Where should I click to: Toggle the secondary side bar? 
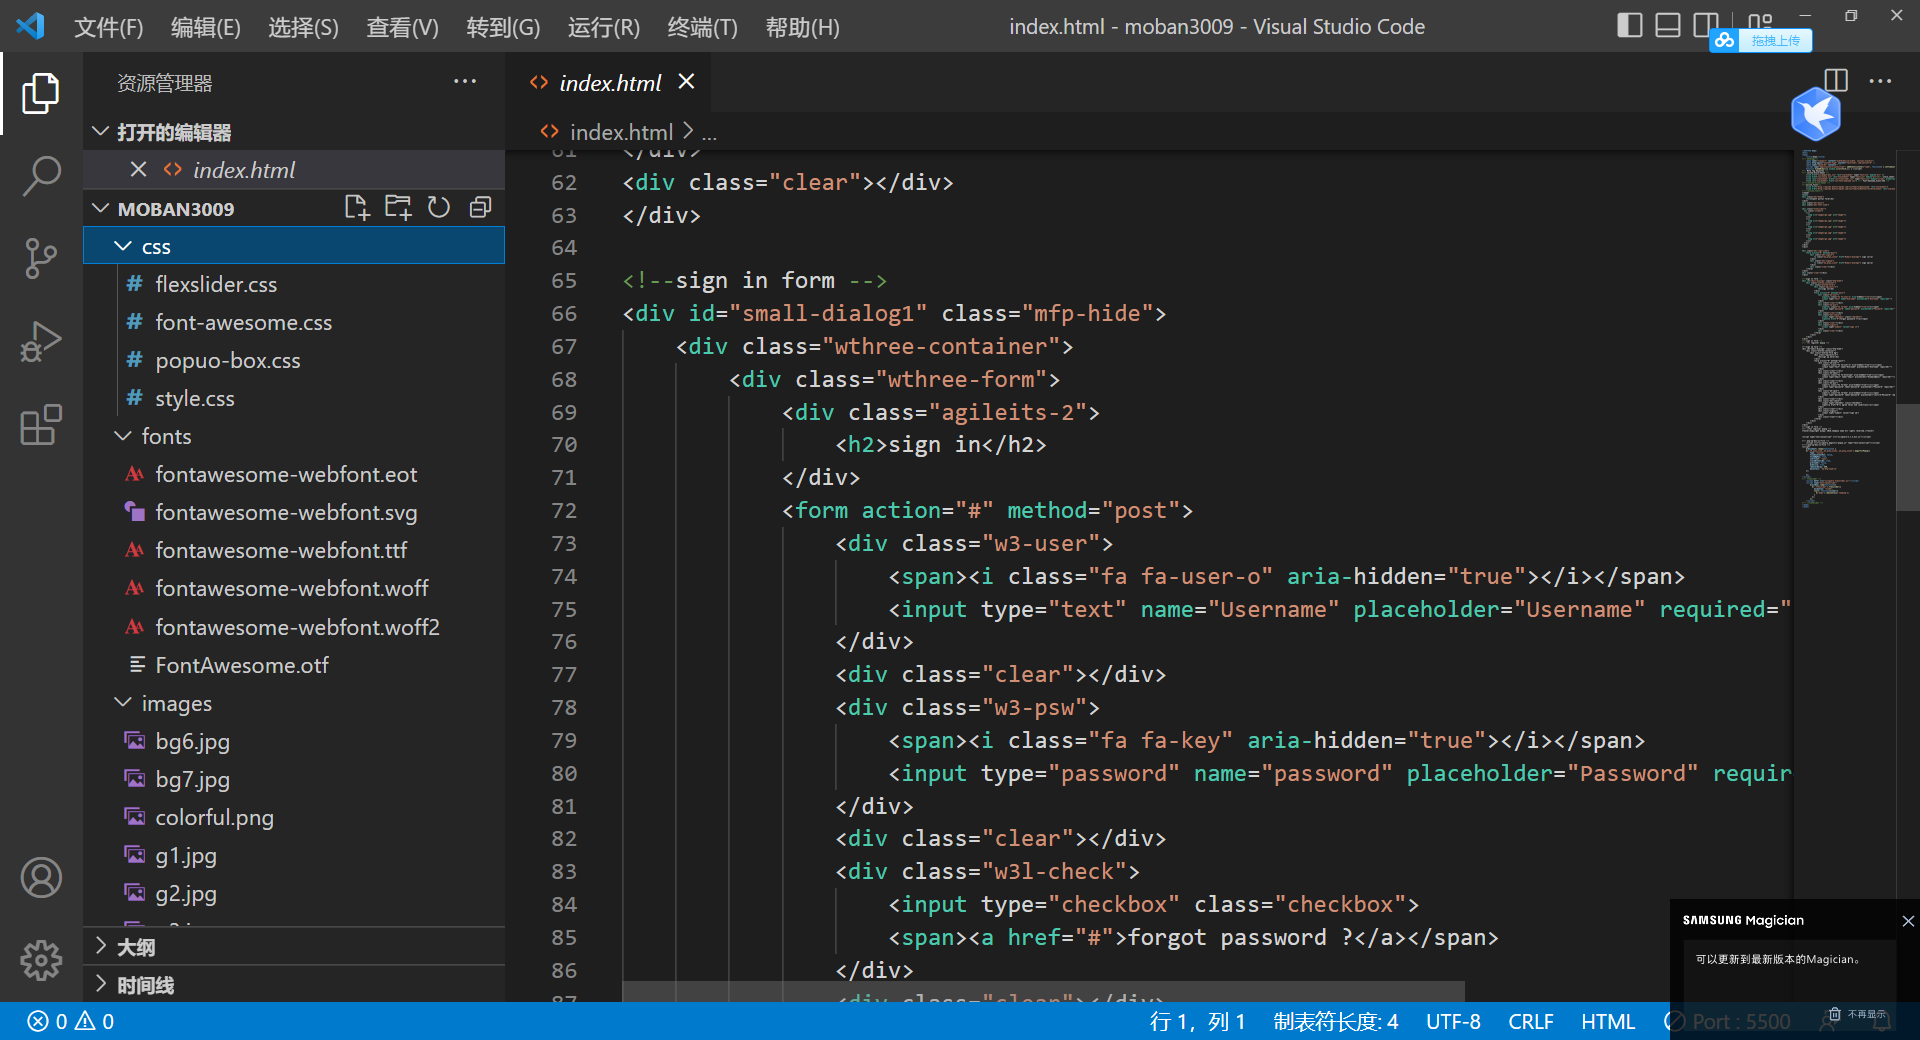(x=1705, y=25)
